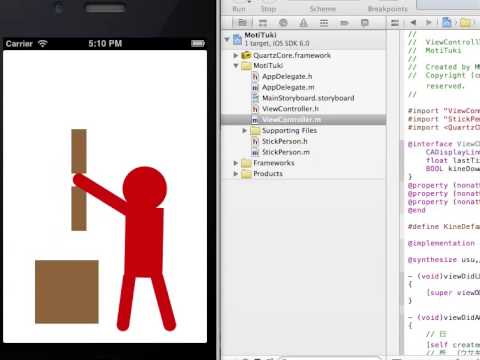Click the #define KineDefa line
The image size is (480, 360).
pyautogui.click(x=443, y=227)
